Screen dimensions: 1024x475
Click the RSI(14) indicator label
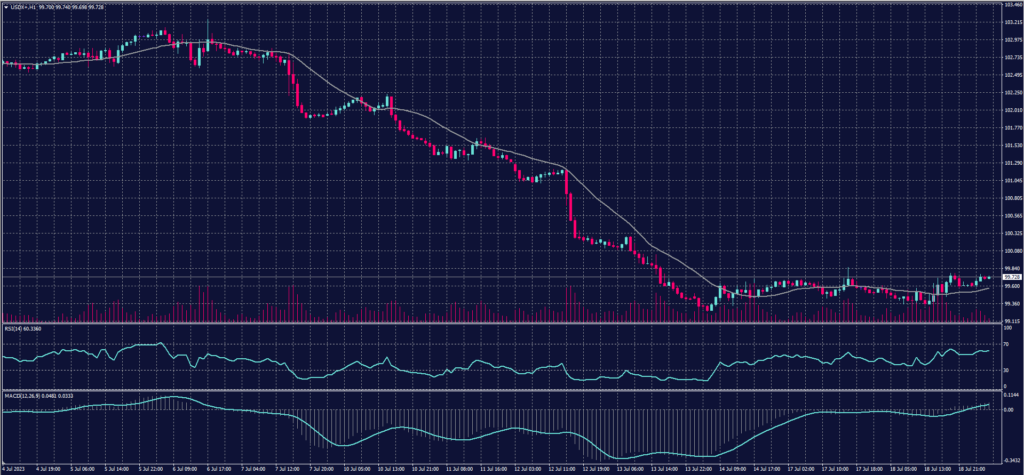pyautogui.click(x=17, y=327)
